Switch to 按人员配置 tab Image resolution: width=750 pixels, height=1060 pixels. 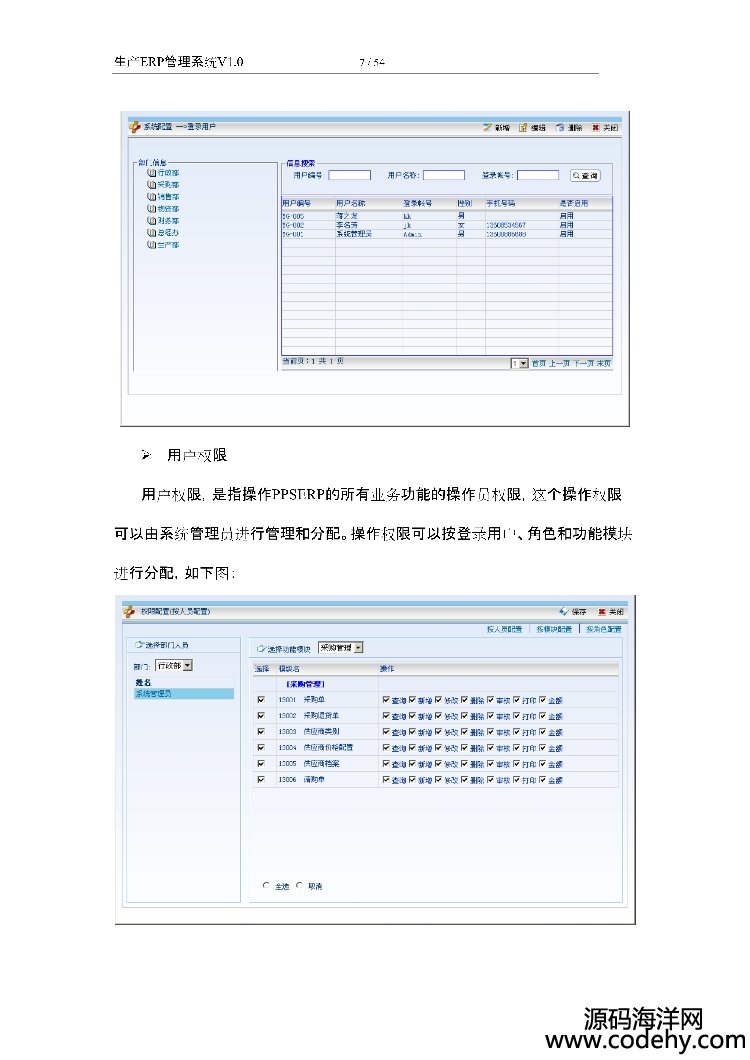click(x=505, y=629)
